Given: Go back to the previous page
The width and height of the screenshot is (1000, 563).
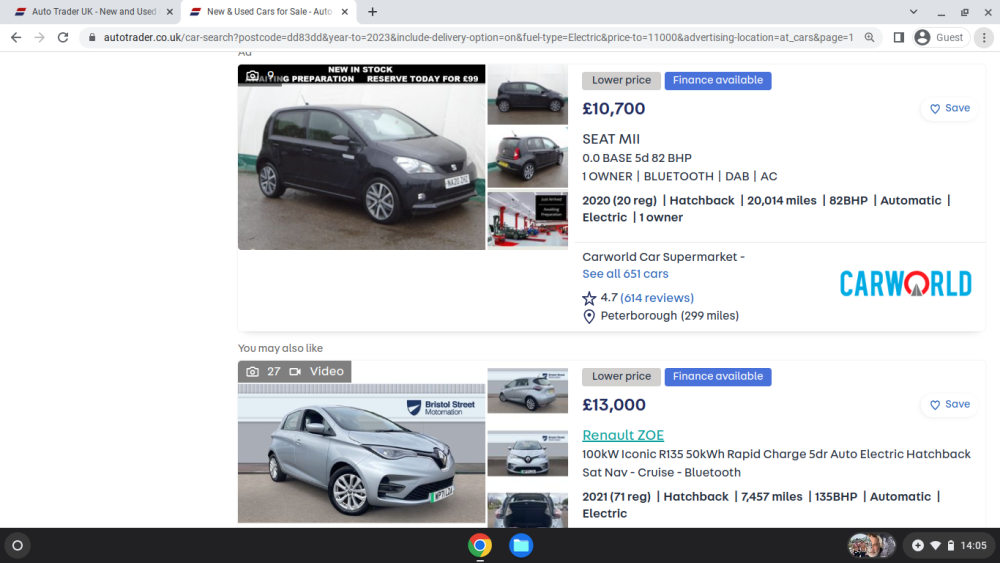Looking at the screenshot, I should [16, 38].
